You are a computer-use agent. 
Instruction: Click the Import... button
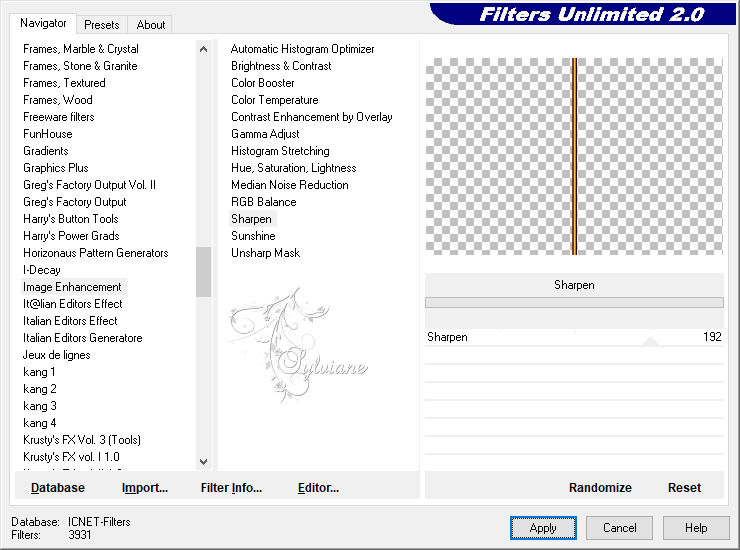pyautogui.click(x=145, y=487)
